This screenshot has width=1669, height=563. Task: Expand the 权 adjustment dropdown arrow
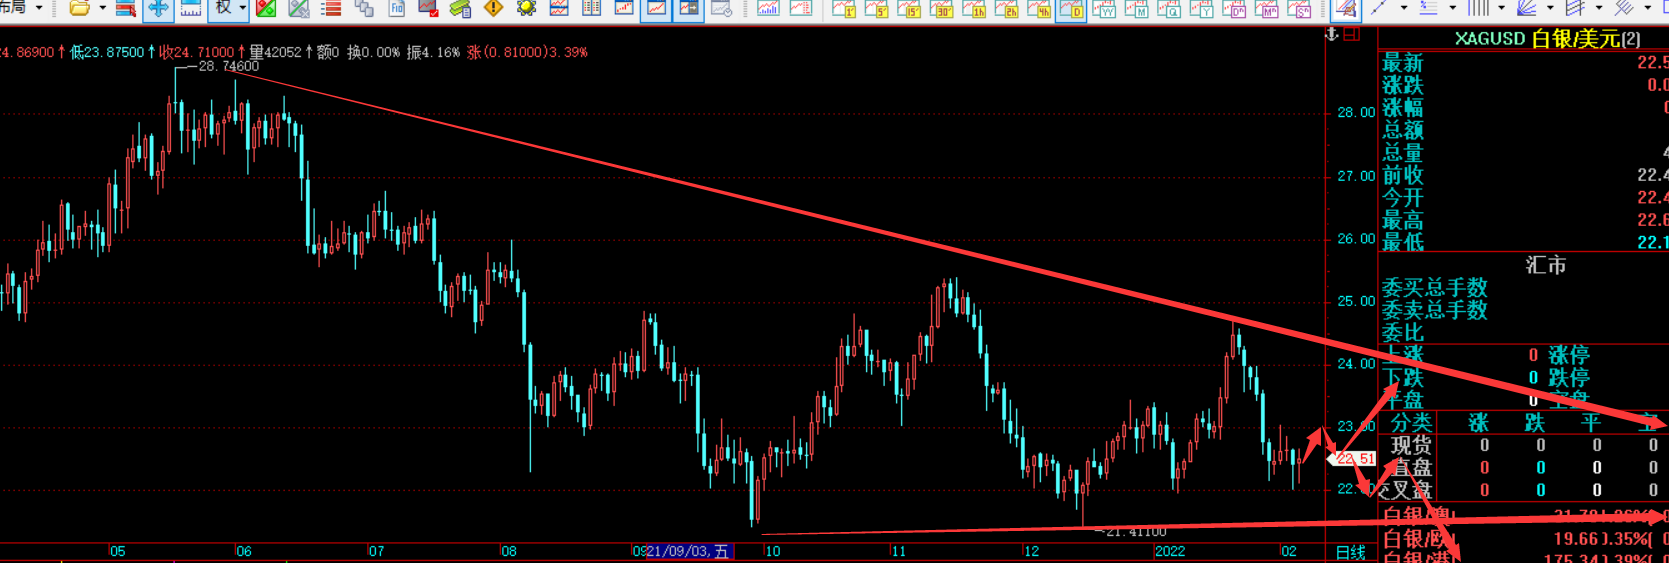(x=242, y=9)
